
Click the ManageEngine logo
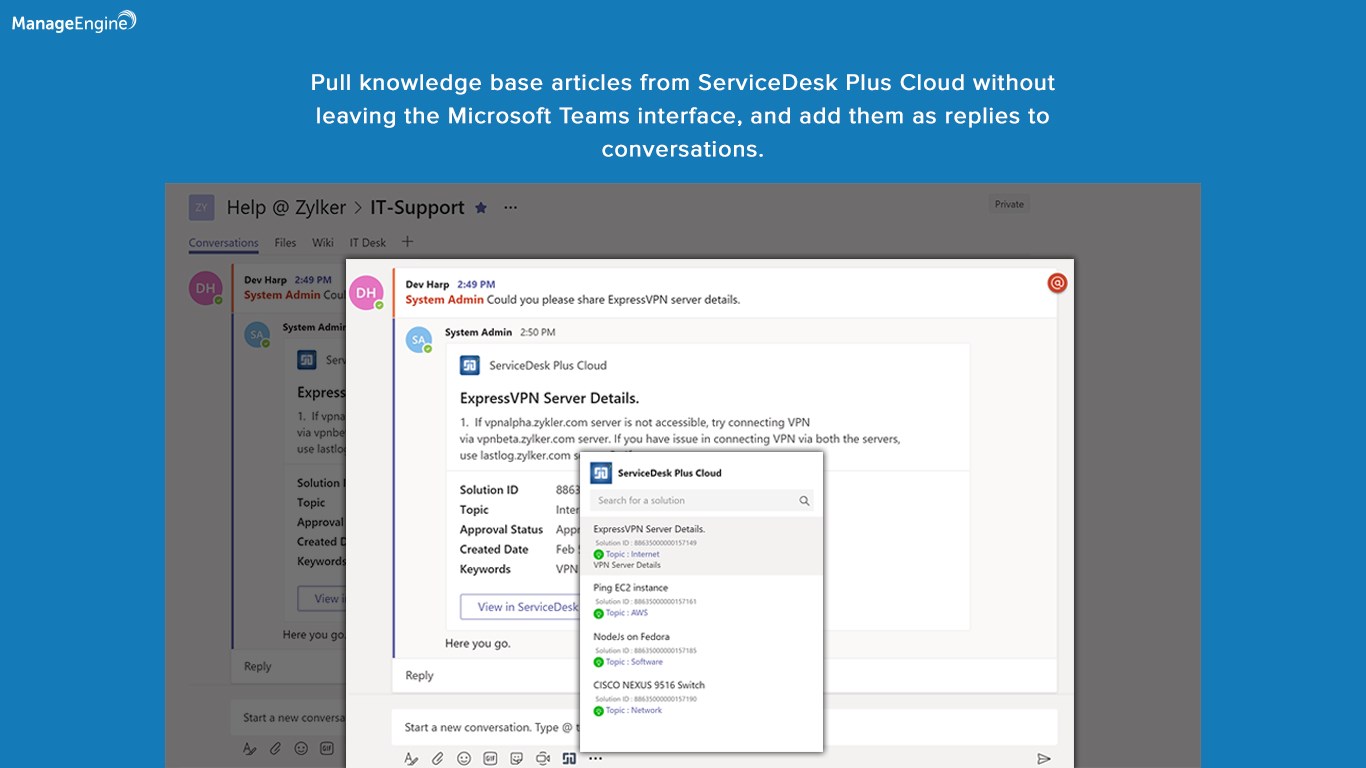coord(74,21)
